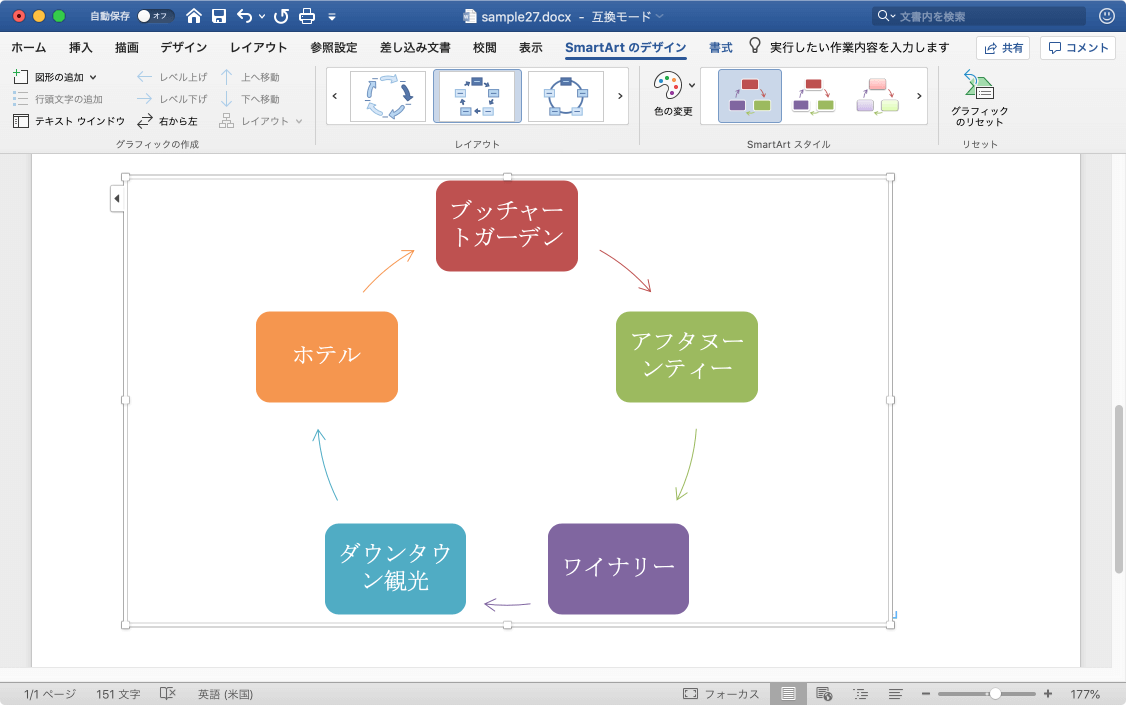Click the Home icon in title bar
1126x705 pixels.
[x=194, y=16]
